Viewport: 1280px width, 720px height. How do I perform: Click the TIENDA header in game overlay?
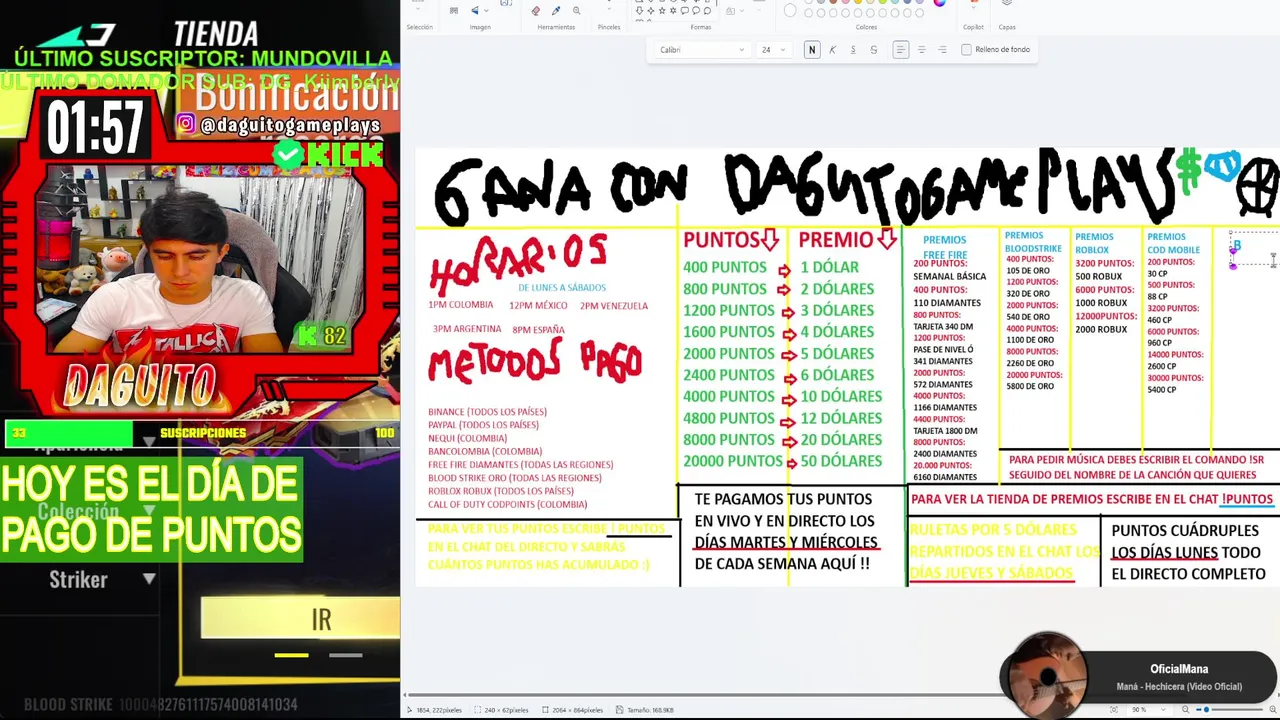click(x=216, y=34)
